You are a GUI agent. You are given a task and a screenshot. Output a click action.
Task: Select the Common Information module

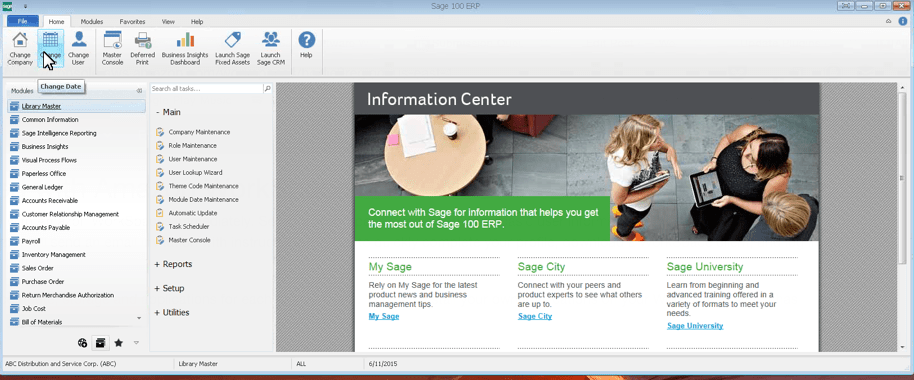(76, 119)
